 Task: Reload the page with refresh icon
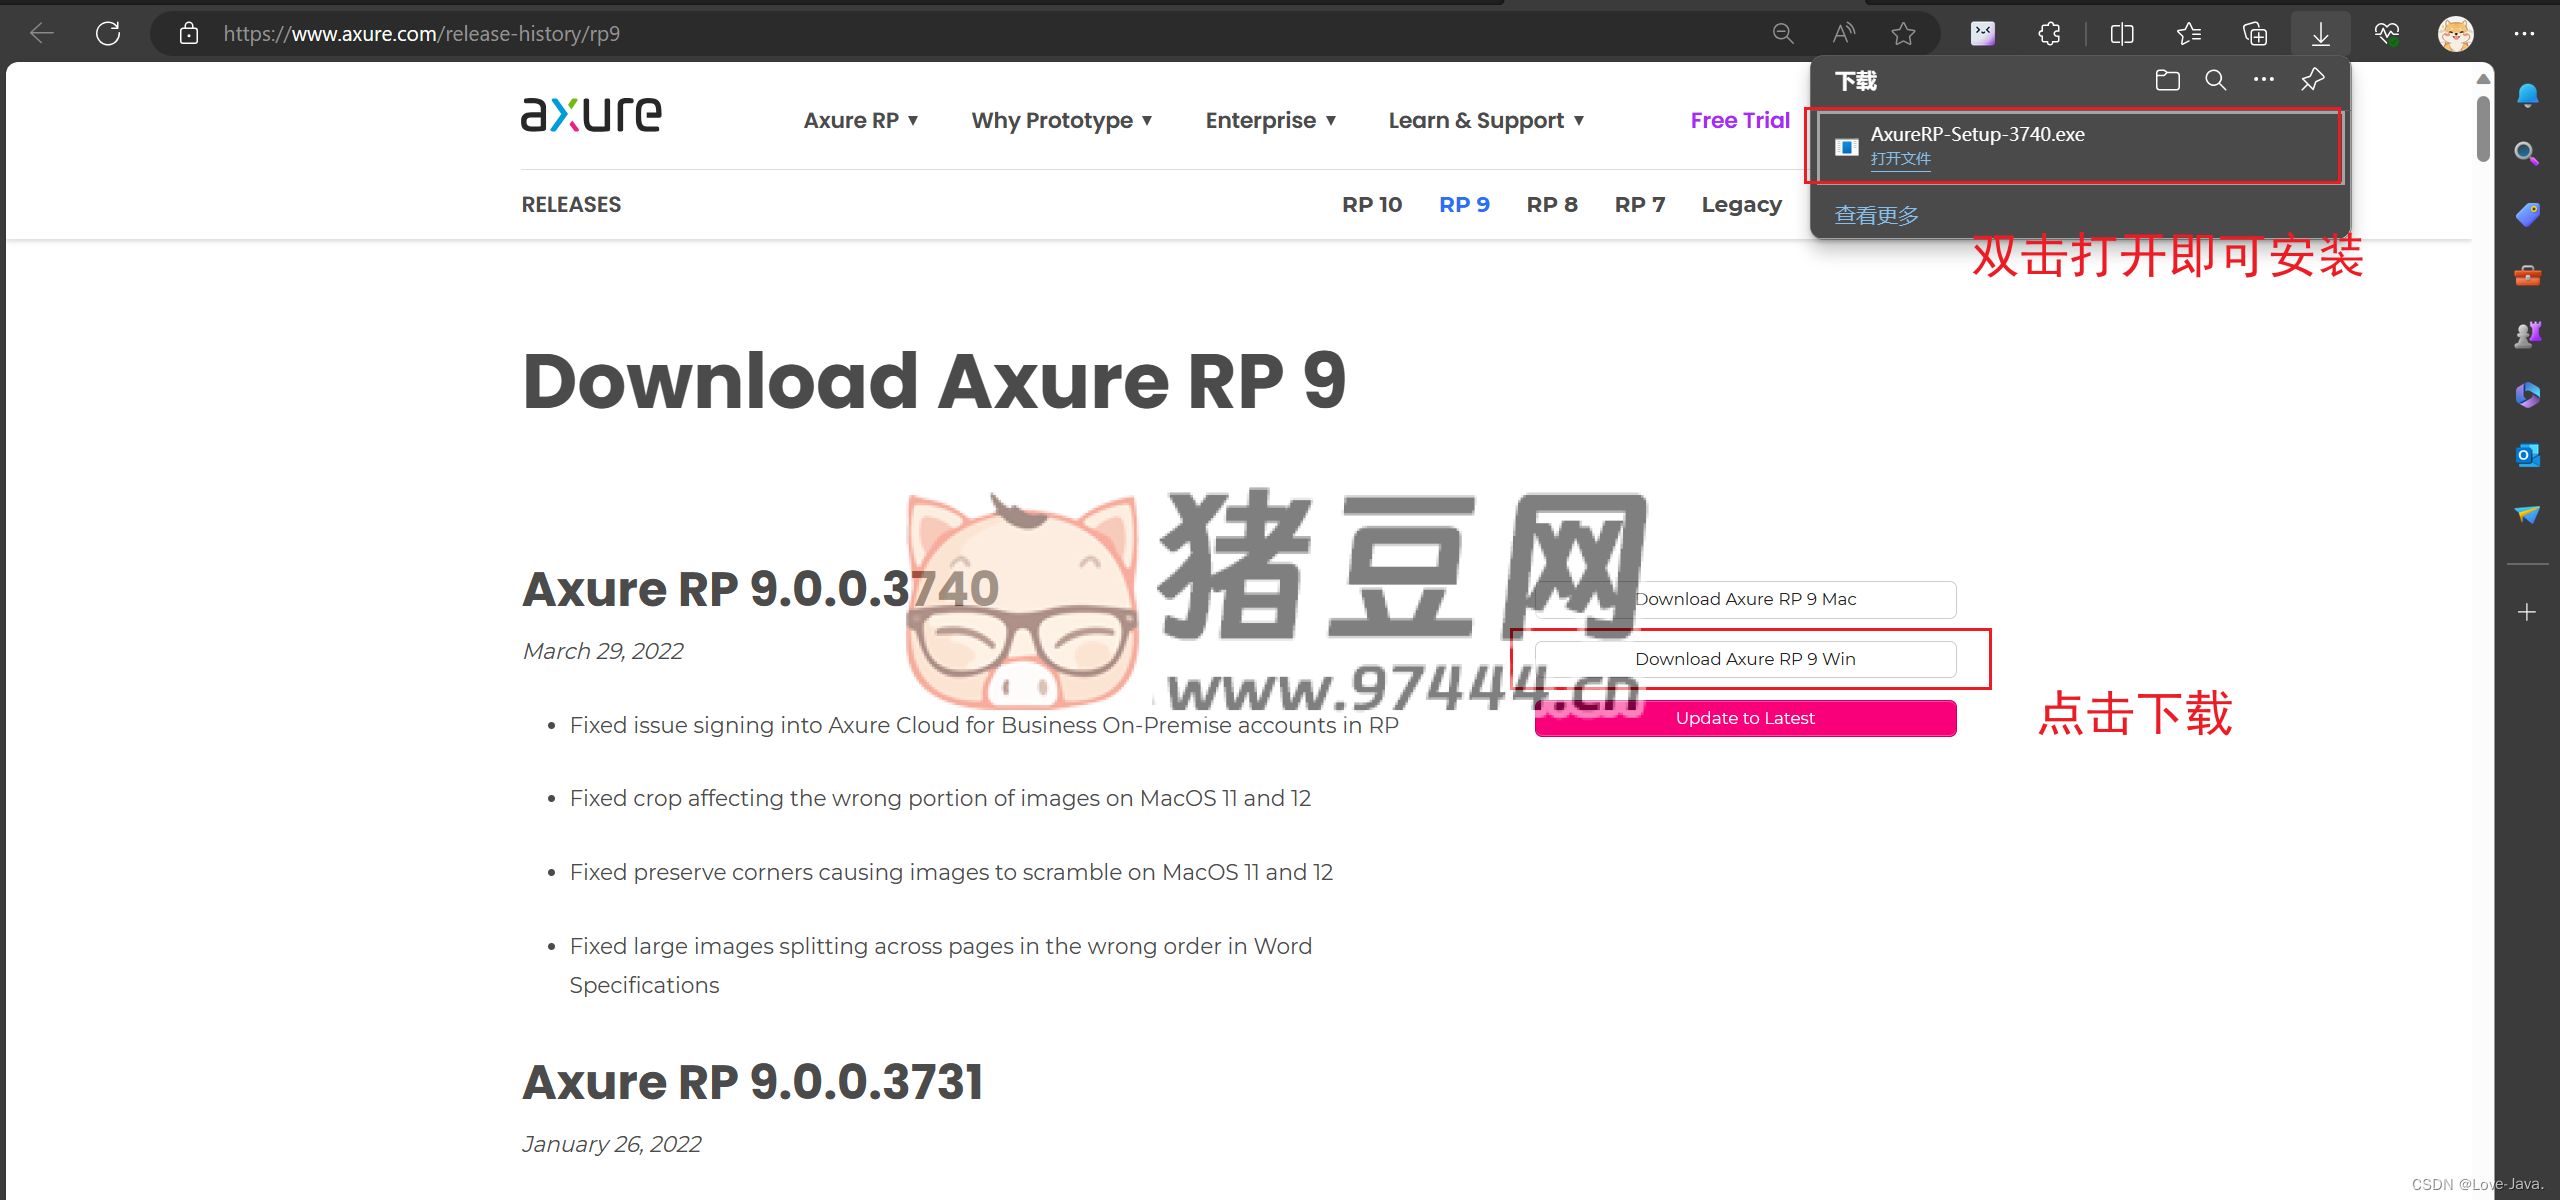pyautogui.click(x=108, y=34)
